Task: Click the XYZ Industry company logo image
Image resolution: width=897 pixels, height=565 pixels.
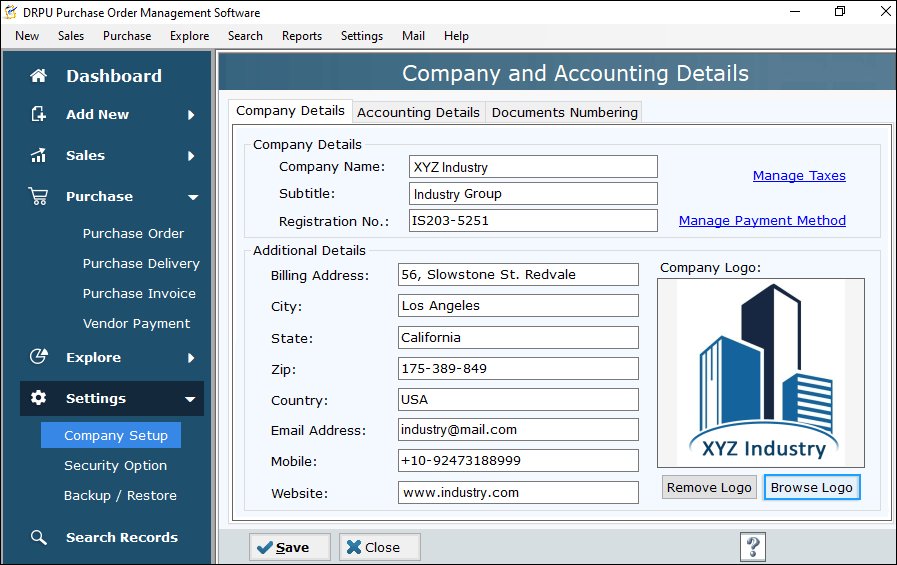Action: [x=761, y=373]
